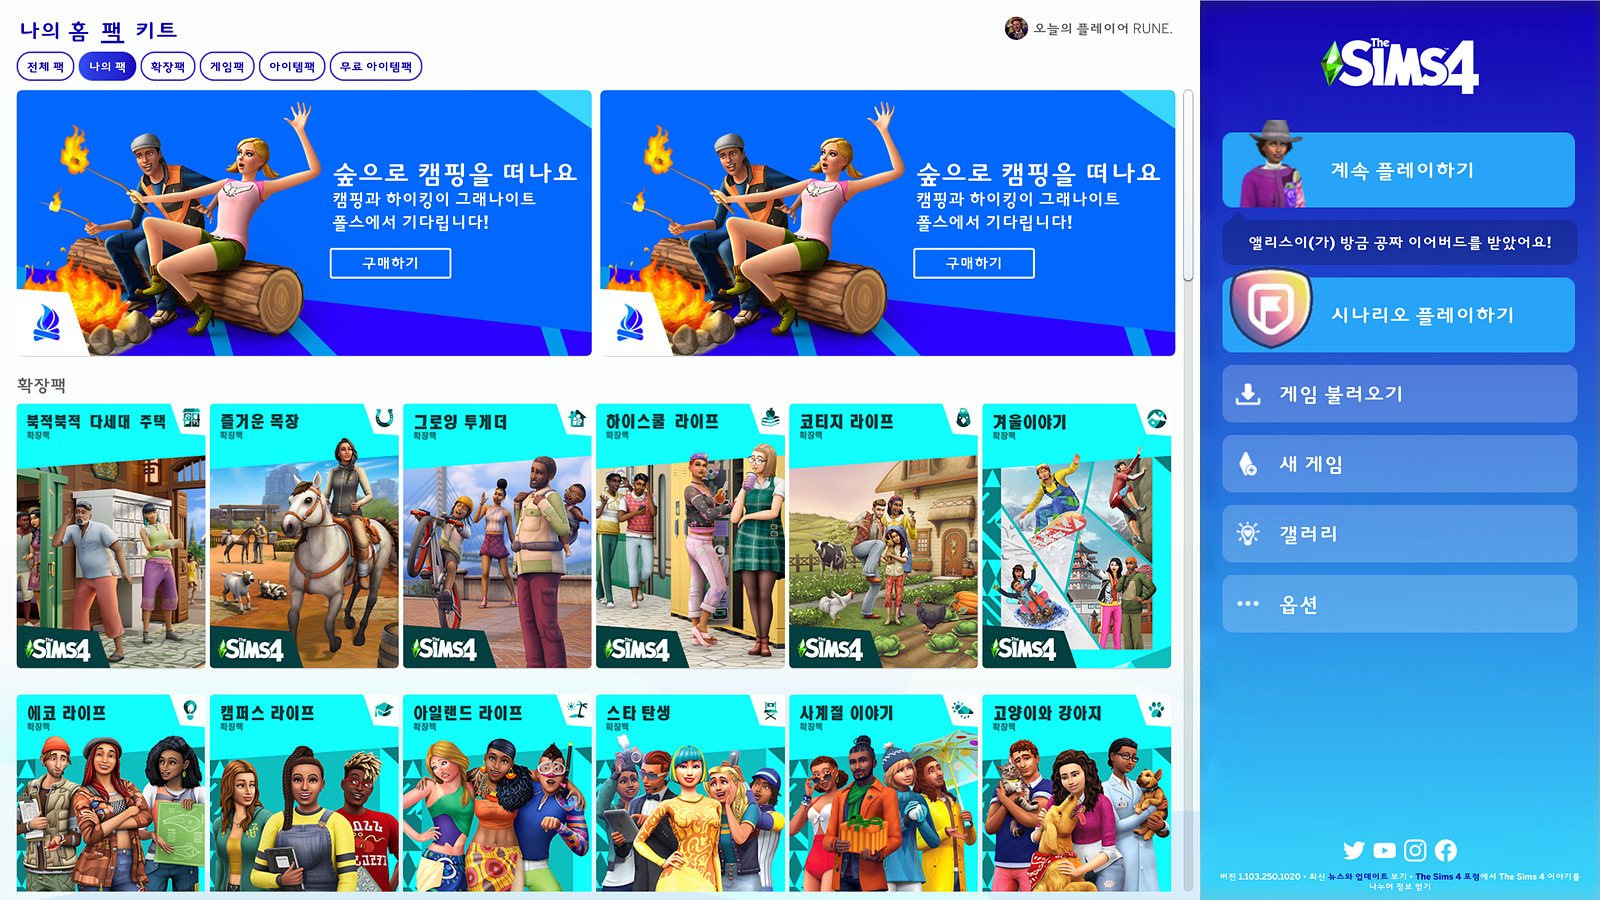Open the Instagram social icon
Screen dimensions: 1600x900
tap(1415, 850)
